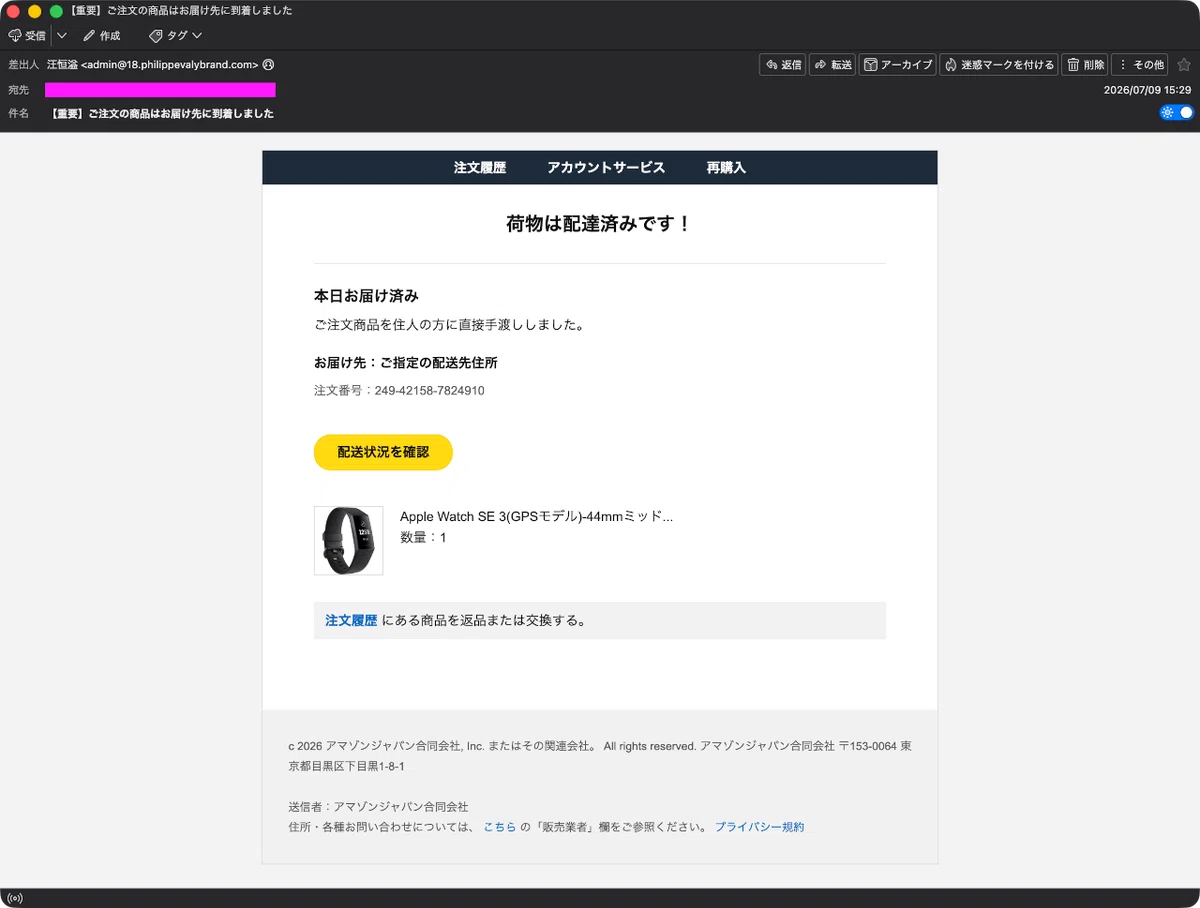Click the Apple Watch SE 3 product title
Screen dimensions: 1200x908
click(536, 517)
